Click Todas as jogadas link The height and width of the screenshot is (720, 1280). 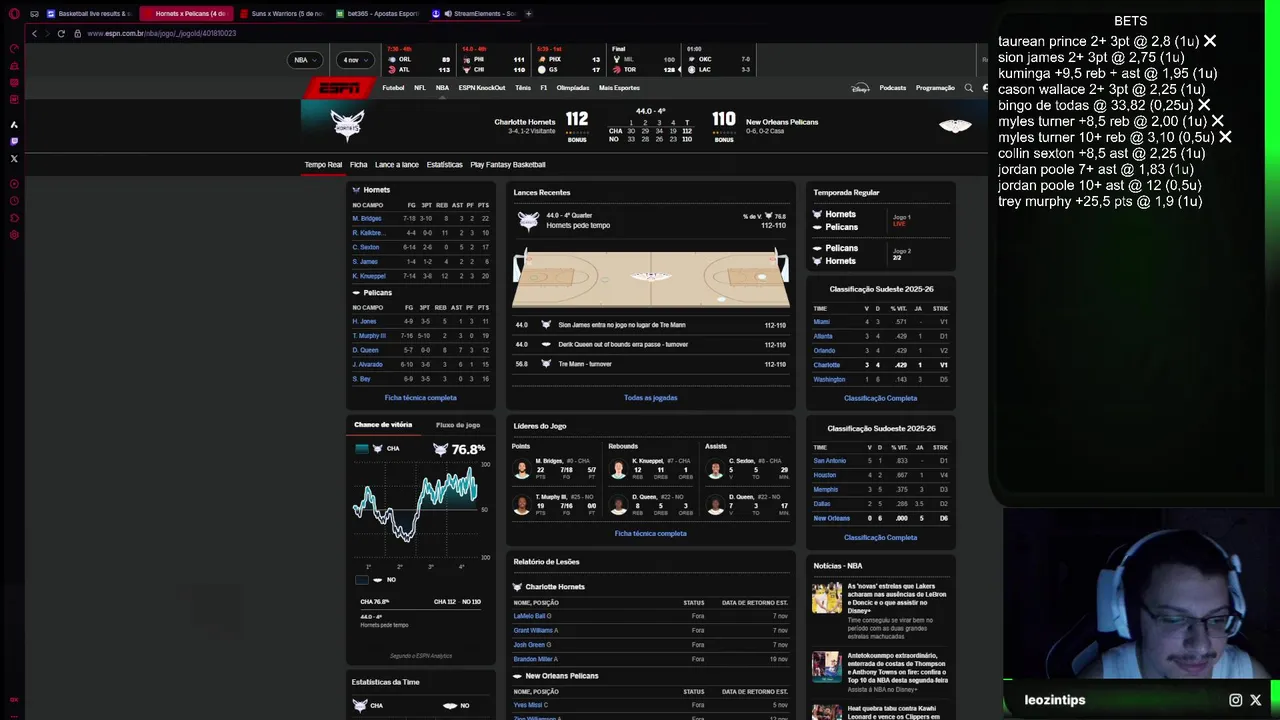tap(651, 398)
